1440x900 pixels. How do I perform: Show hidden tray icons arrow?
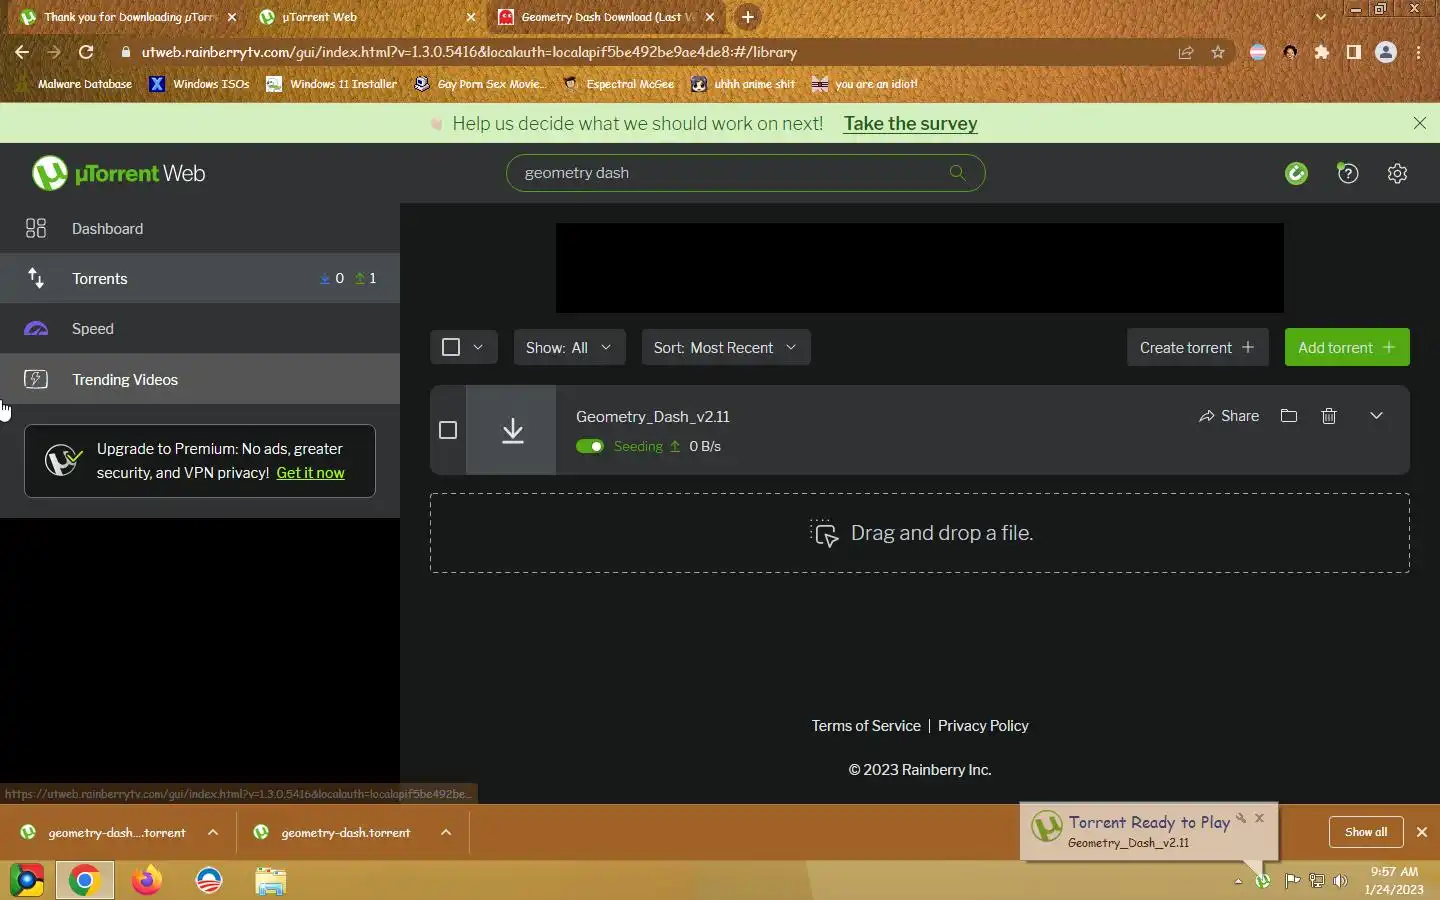[1238, 881]
